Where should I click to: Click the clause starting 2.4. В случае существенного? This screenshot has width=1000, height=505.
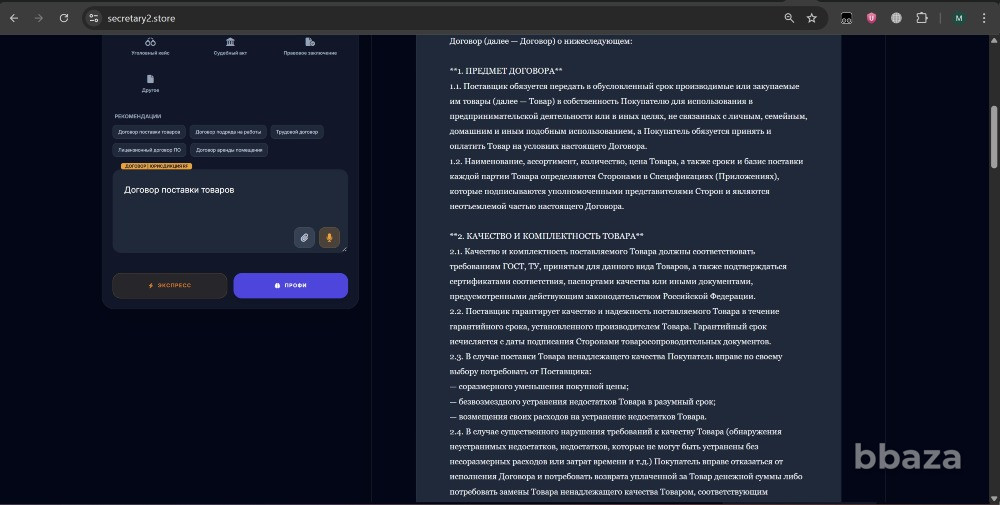[615, 432]
